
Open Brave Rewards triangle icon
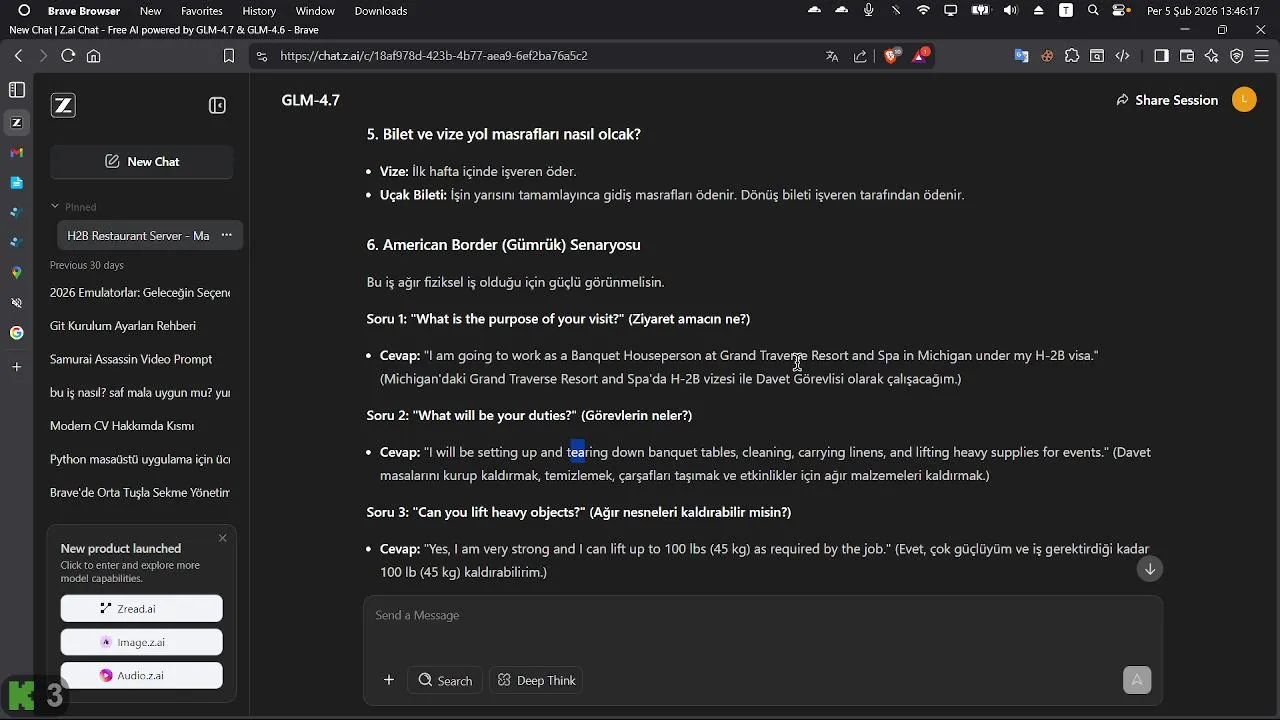[x=920, y=55]
